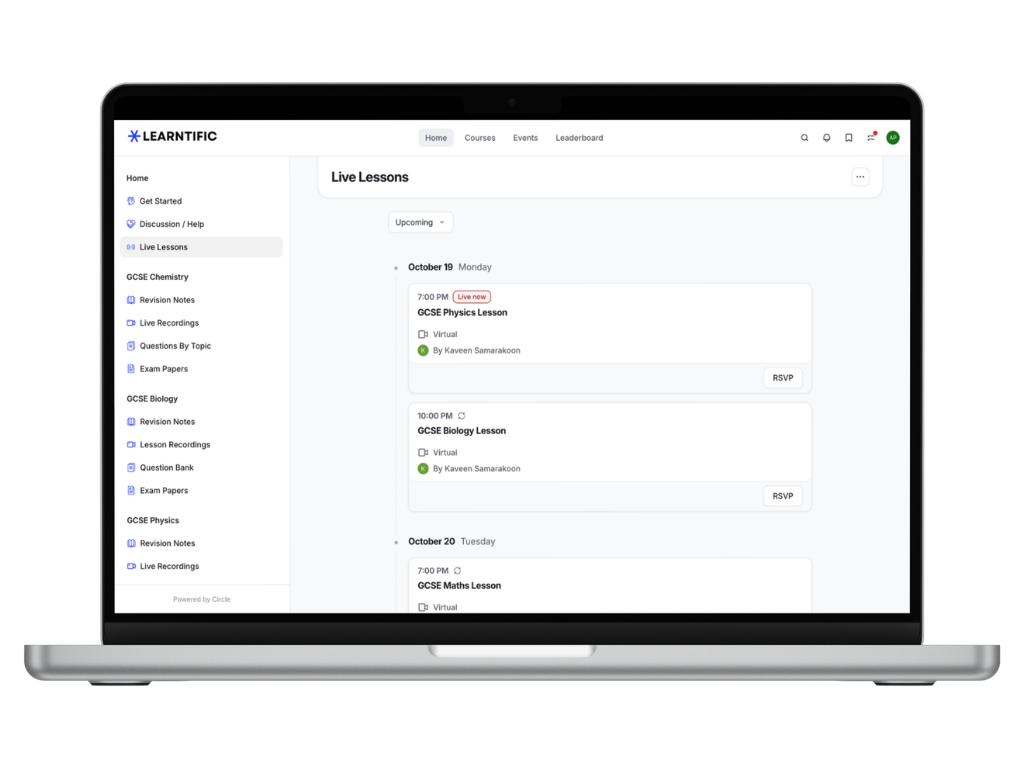The height and width of the screenshot is (768, 1024).
Task: Follow the Powered by Circle link
Action: (202, 600)
